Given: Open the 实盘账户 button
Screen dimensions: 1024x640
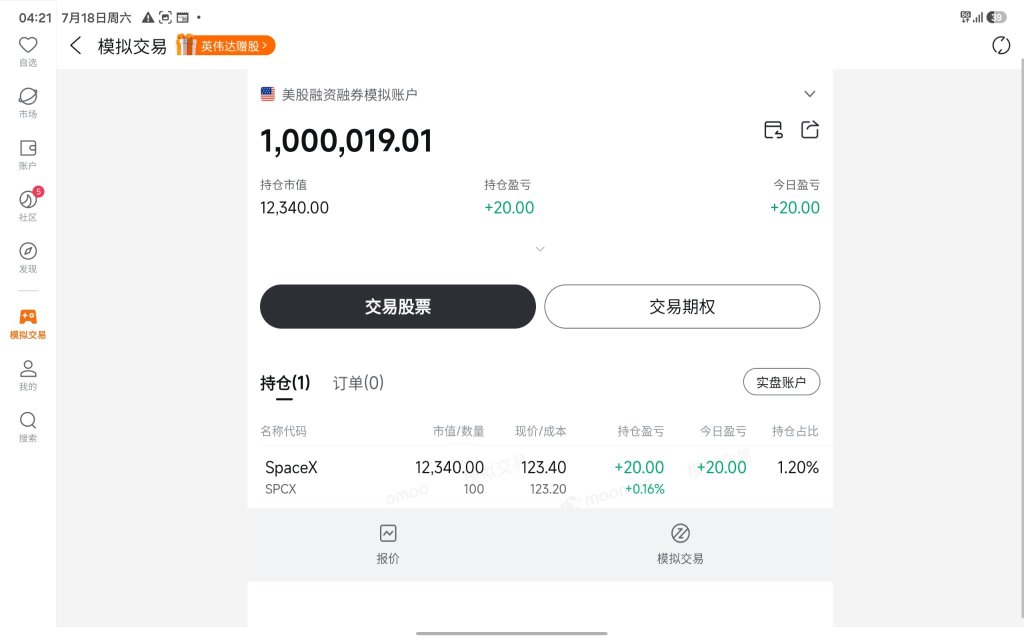Looking at the screenshot, I should pos(781,382).
